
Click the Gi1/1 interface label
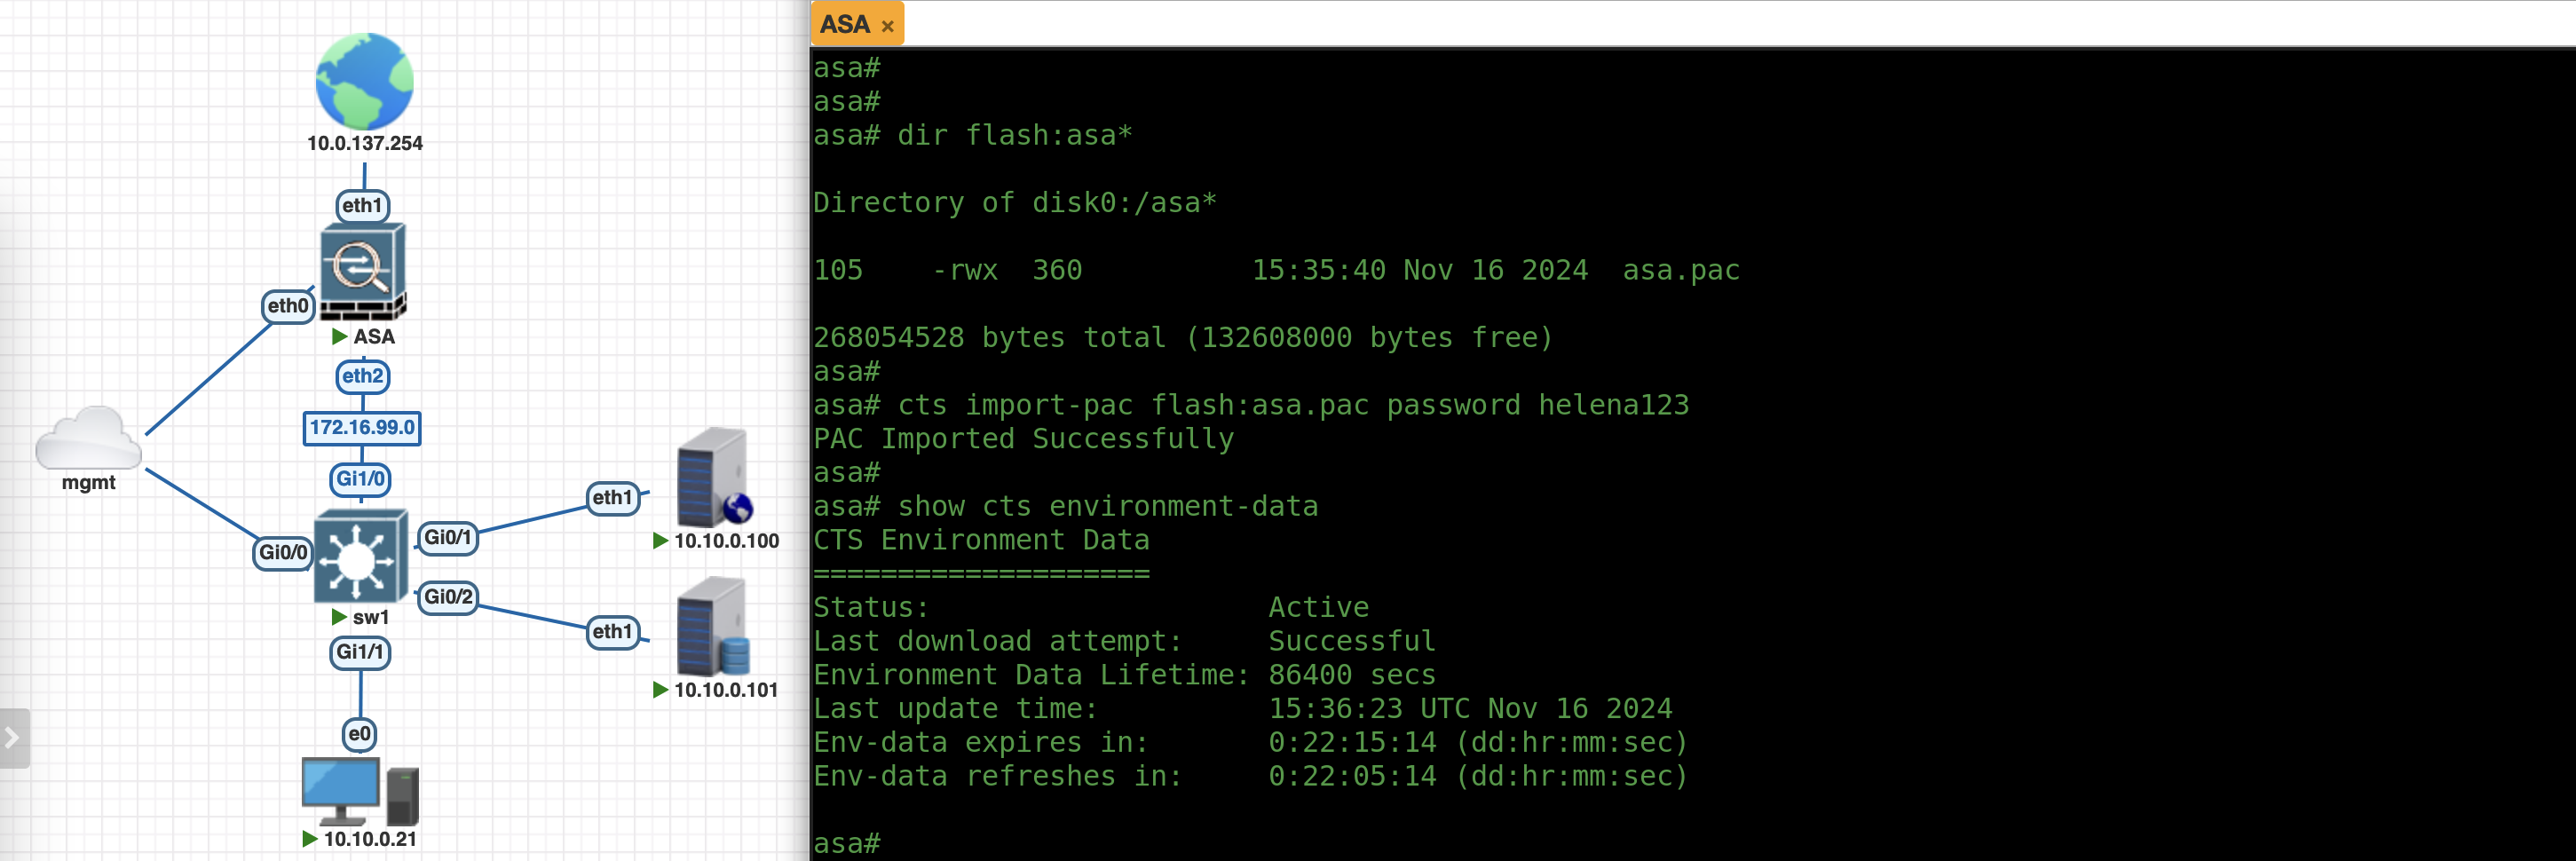tap(360, 653)
